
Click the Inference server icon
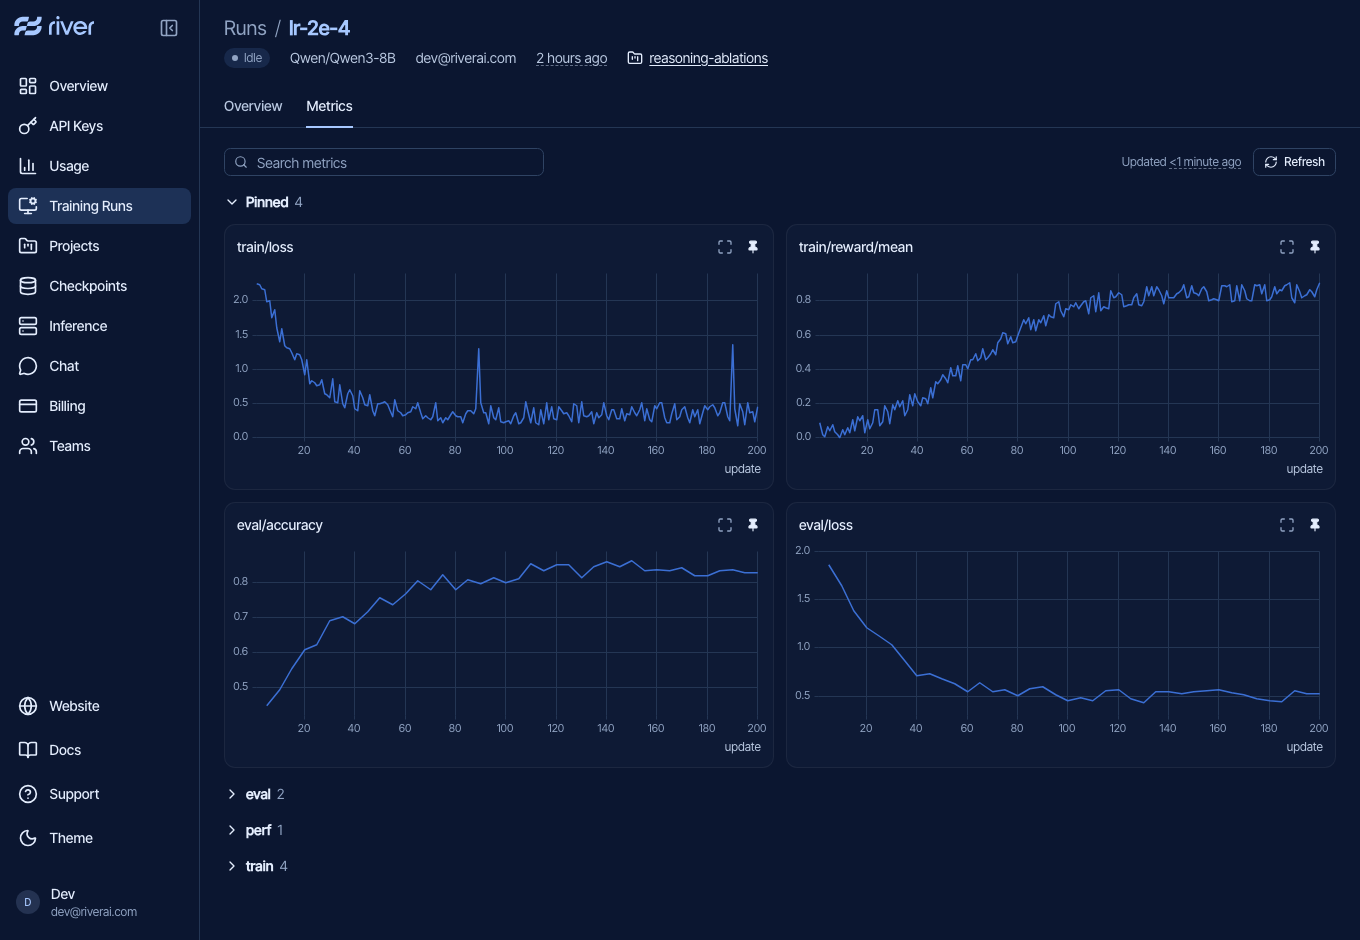pyautogui.click(x=28, y=326)
